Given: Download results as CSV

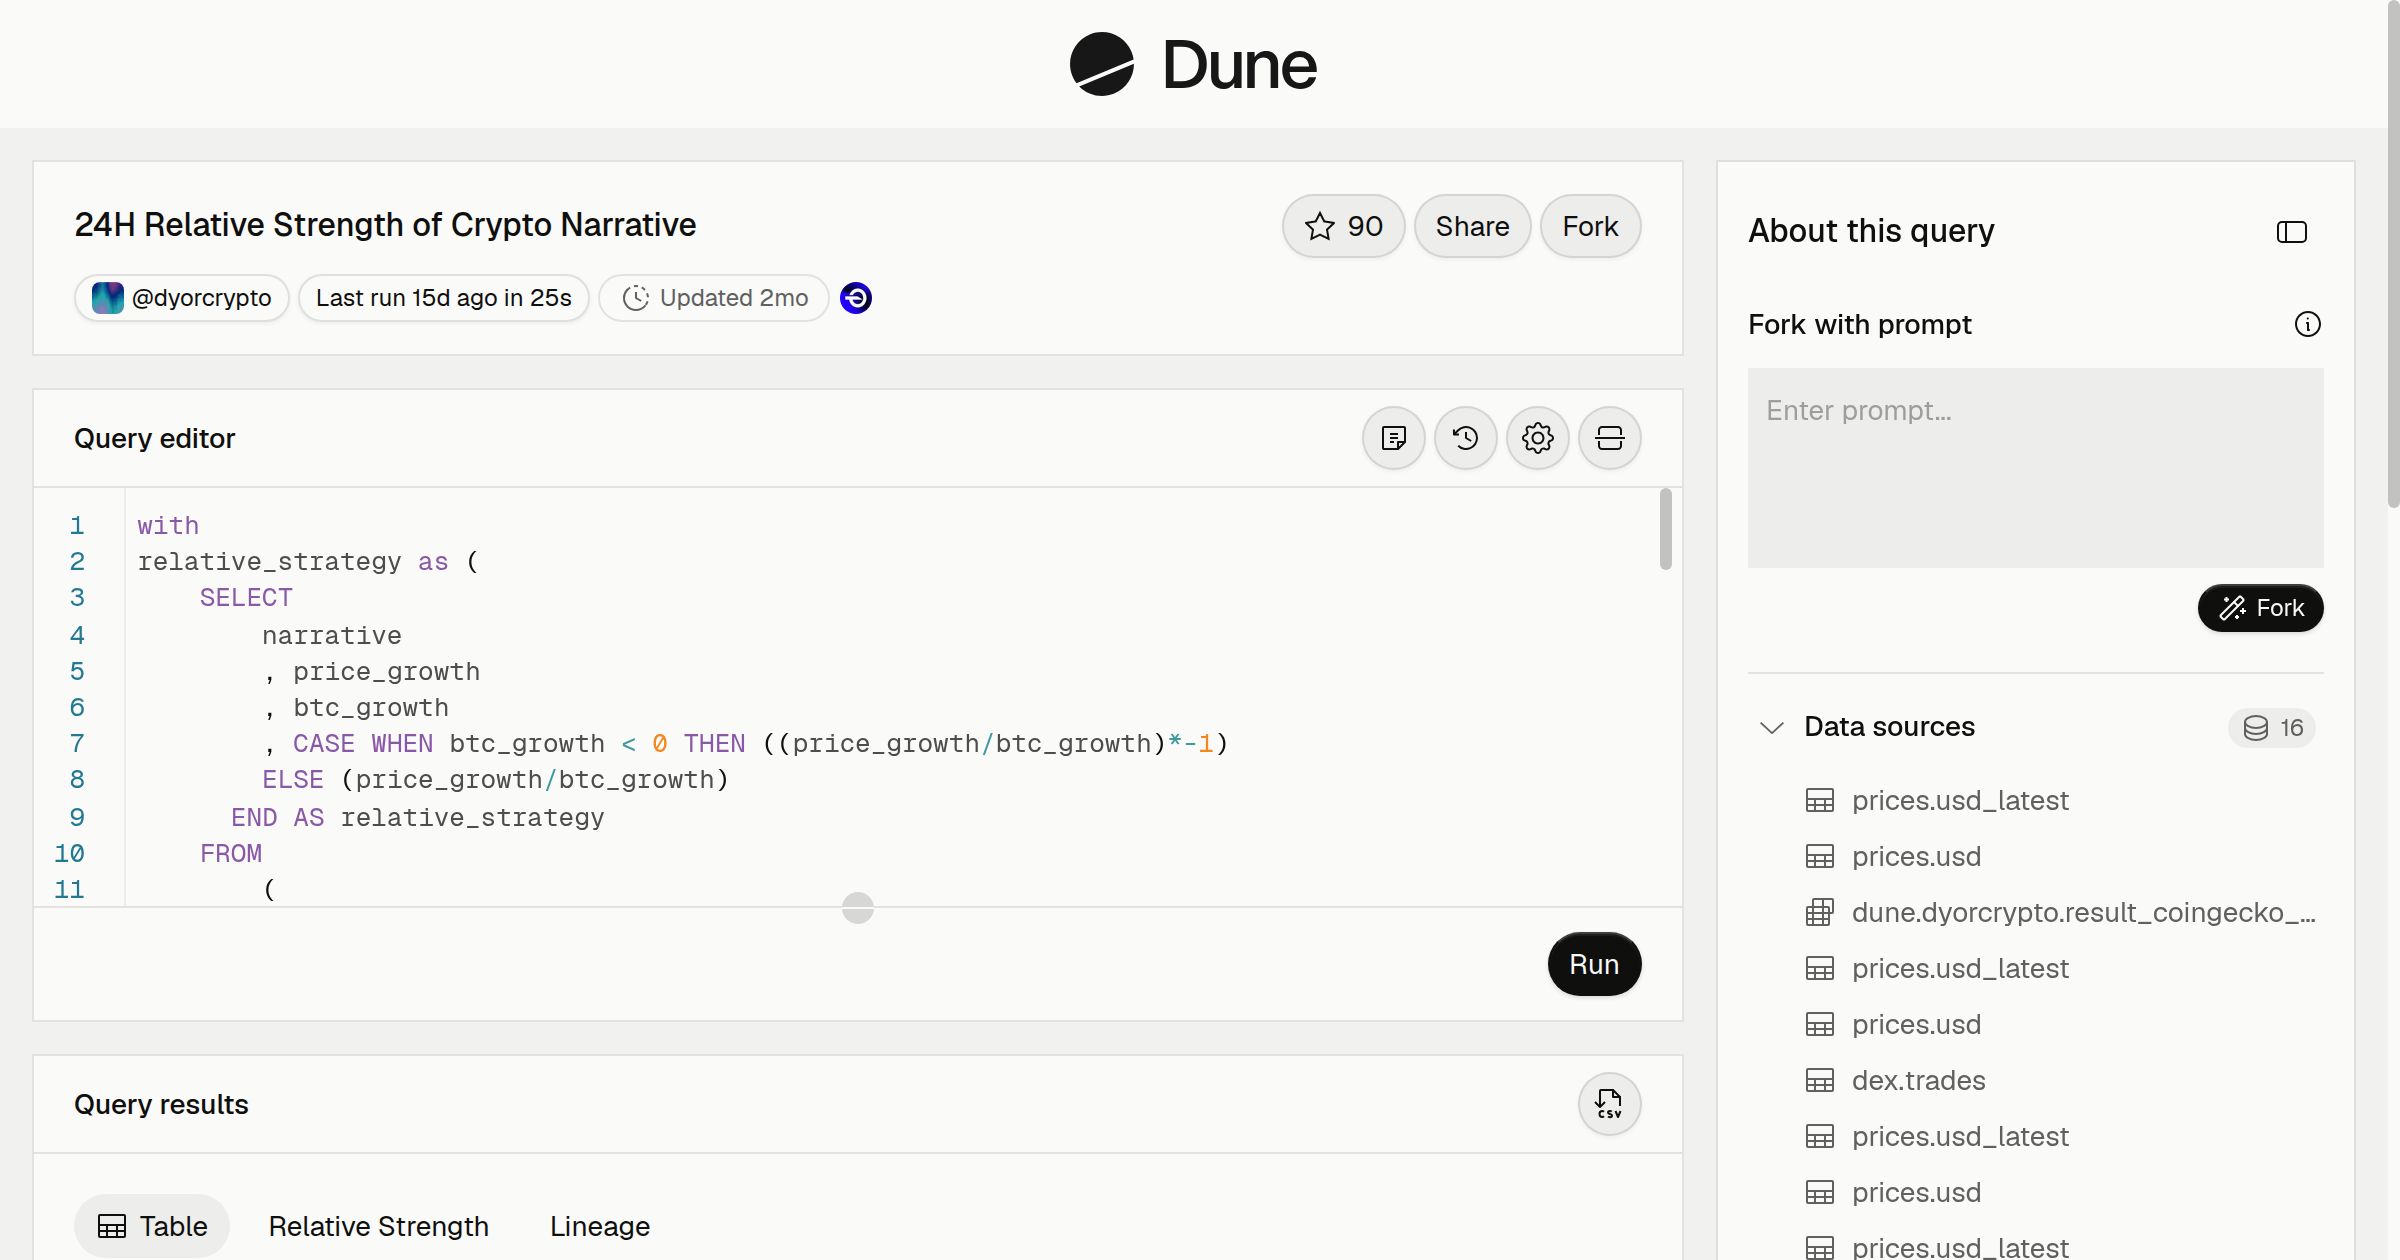Looking at the screenshot, I should [1610, 1104].
